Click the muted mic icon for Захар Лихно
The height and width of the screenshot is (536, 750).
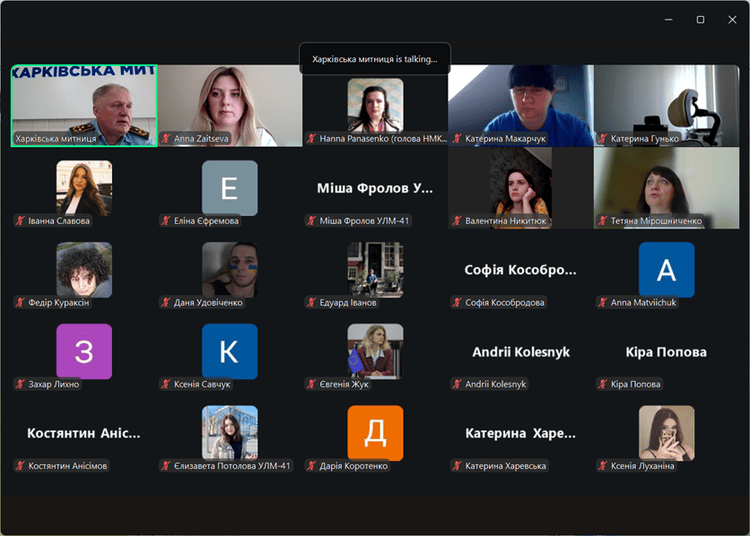[20, 384]
